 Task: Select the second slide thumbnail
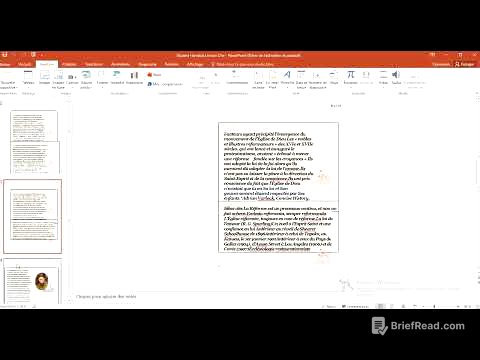35,157
